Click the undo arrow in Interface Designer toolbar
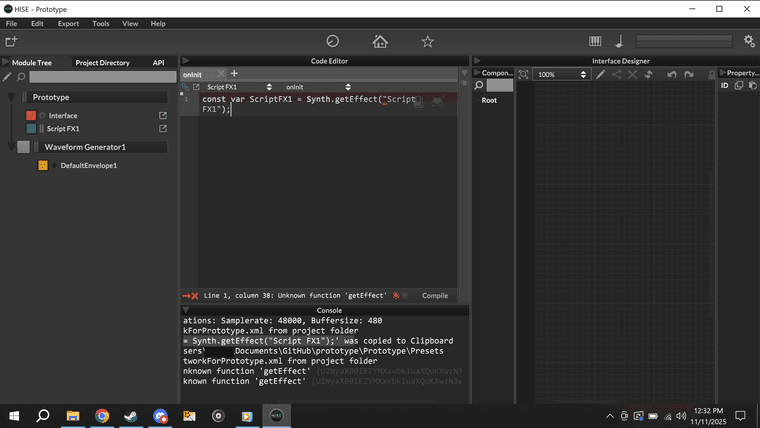Image resolution: width=760 pixels, height=428 pixels. click(672, 74)
